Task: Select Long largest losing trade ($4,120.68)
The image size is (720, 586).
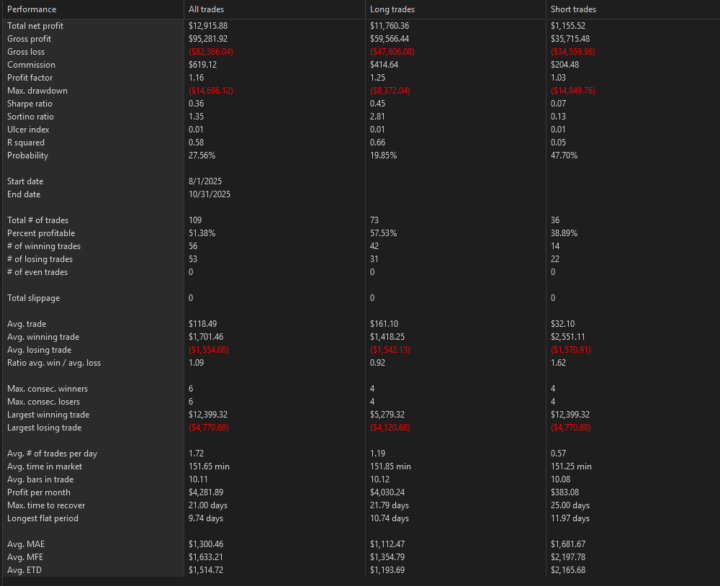Action: pyautogui.click(x=390, y=428)
